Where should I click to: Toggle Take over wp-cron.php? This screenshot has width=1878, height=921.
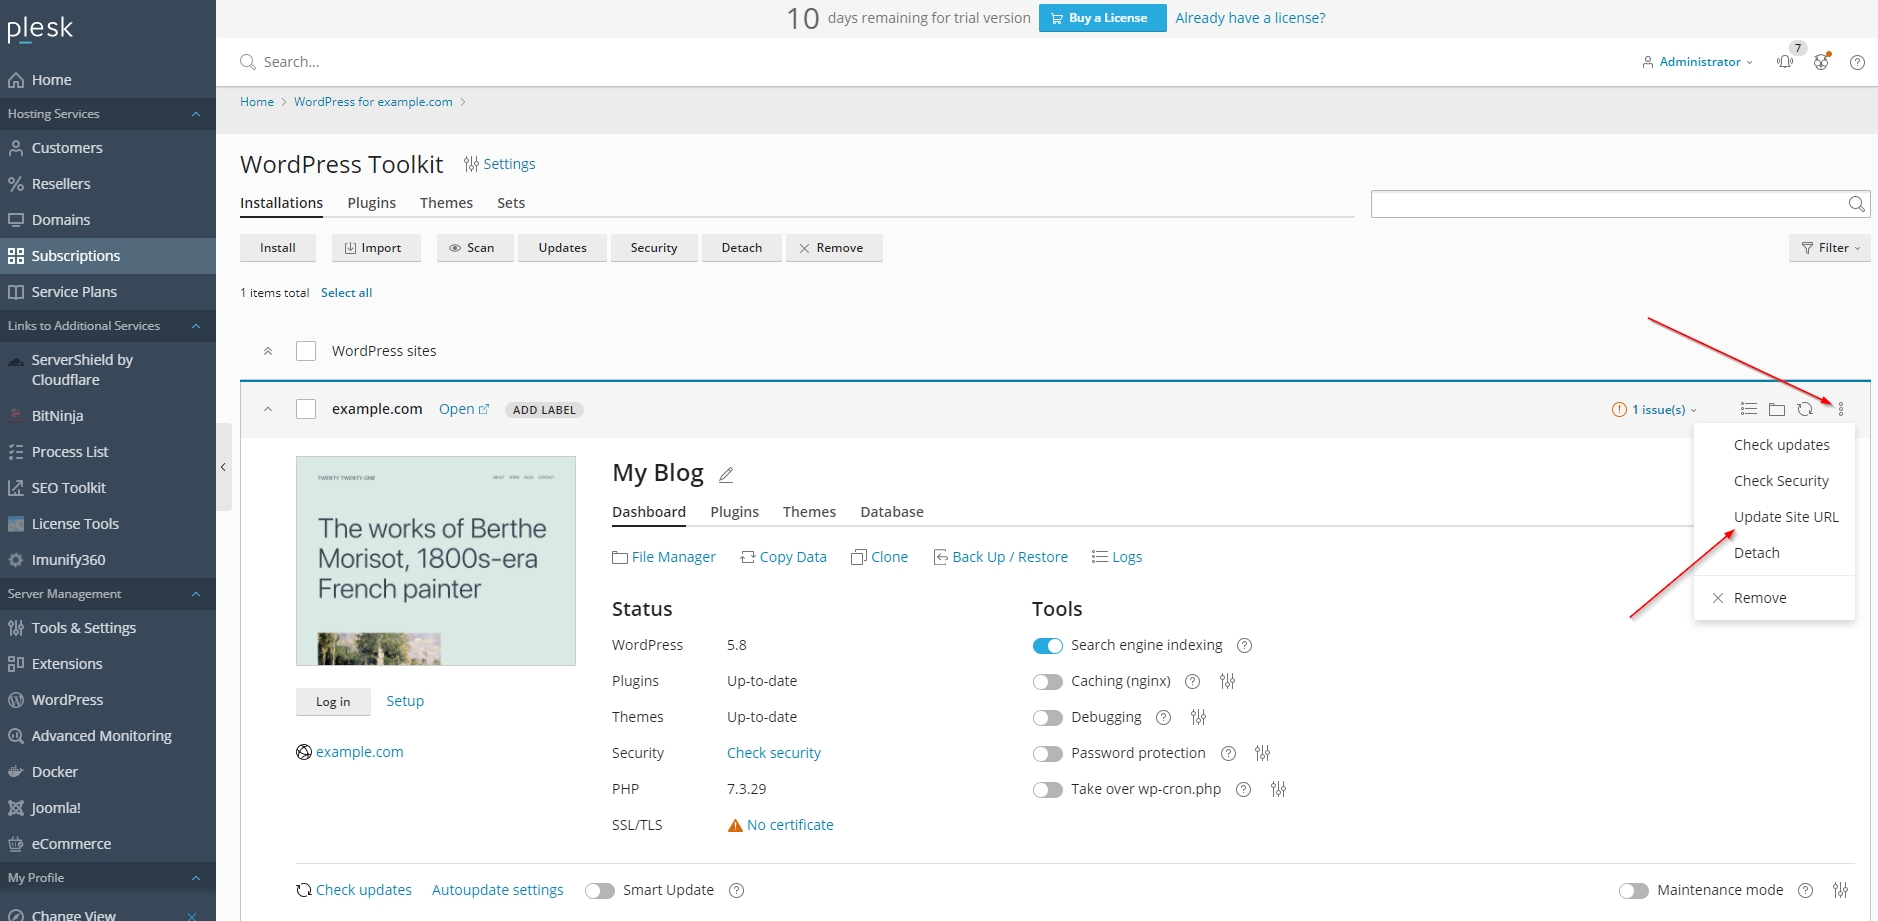tap(1048, 790)
